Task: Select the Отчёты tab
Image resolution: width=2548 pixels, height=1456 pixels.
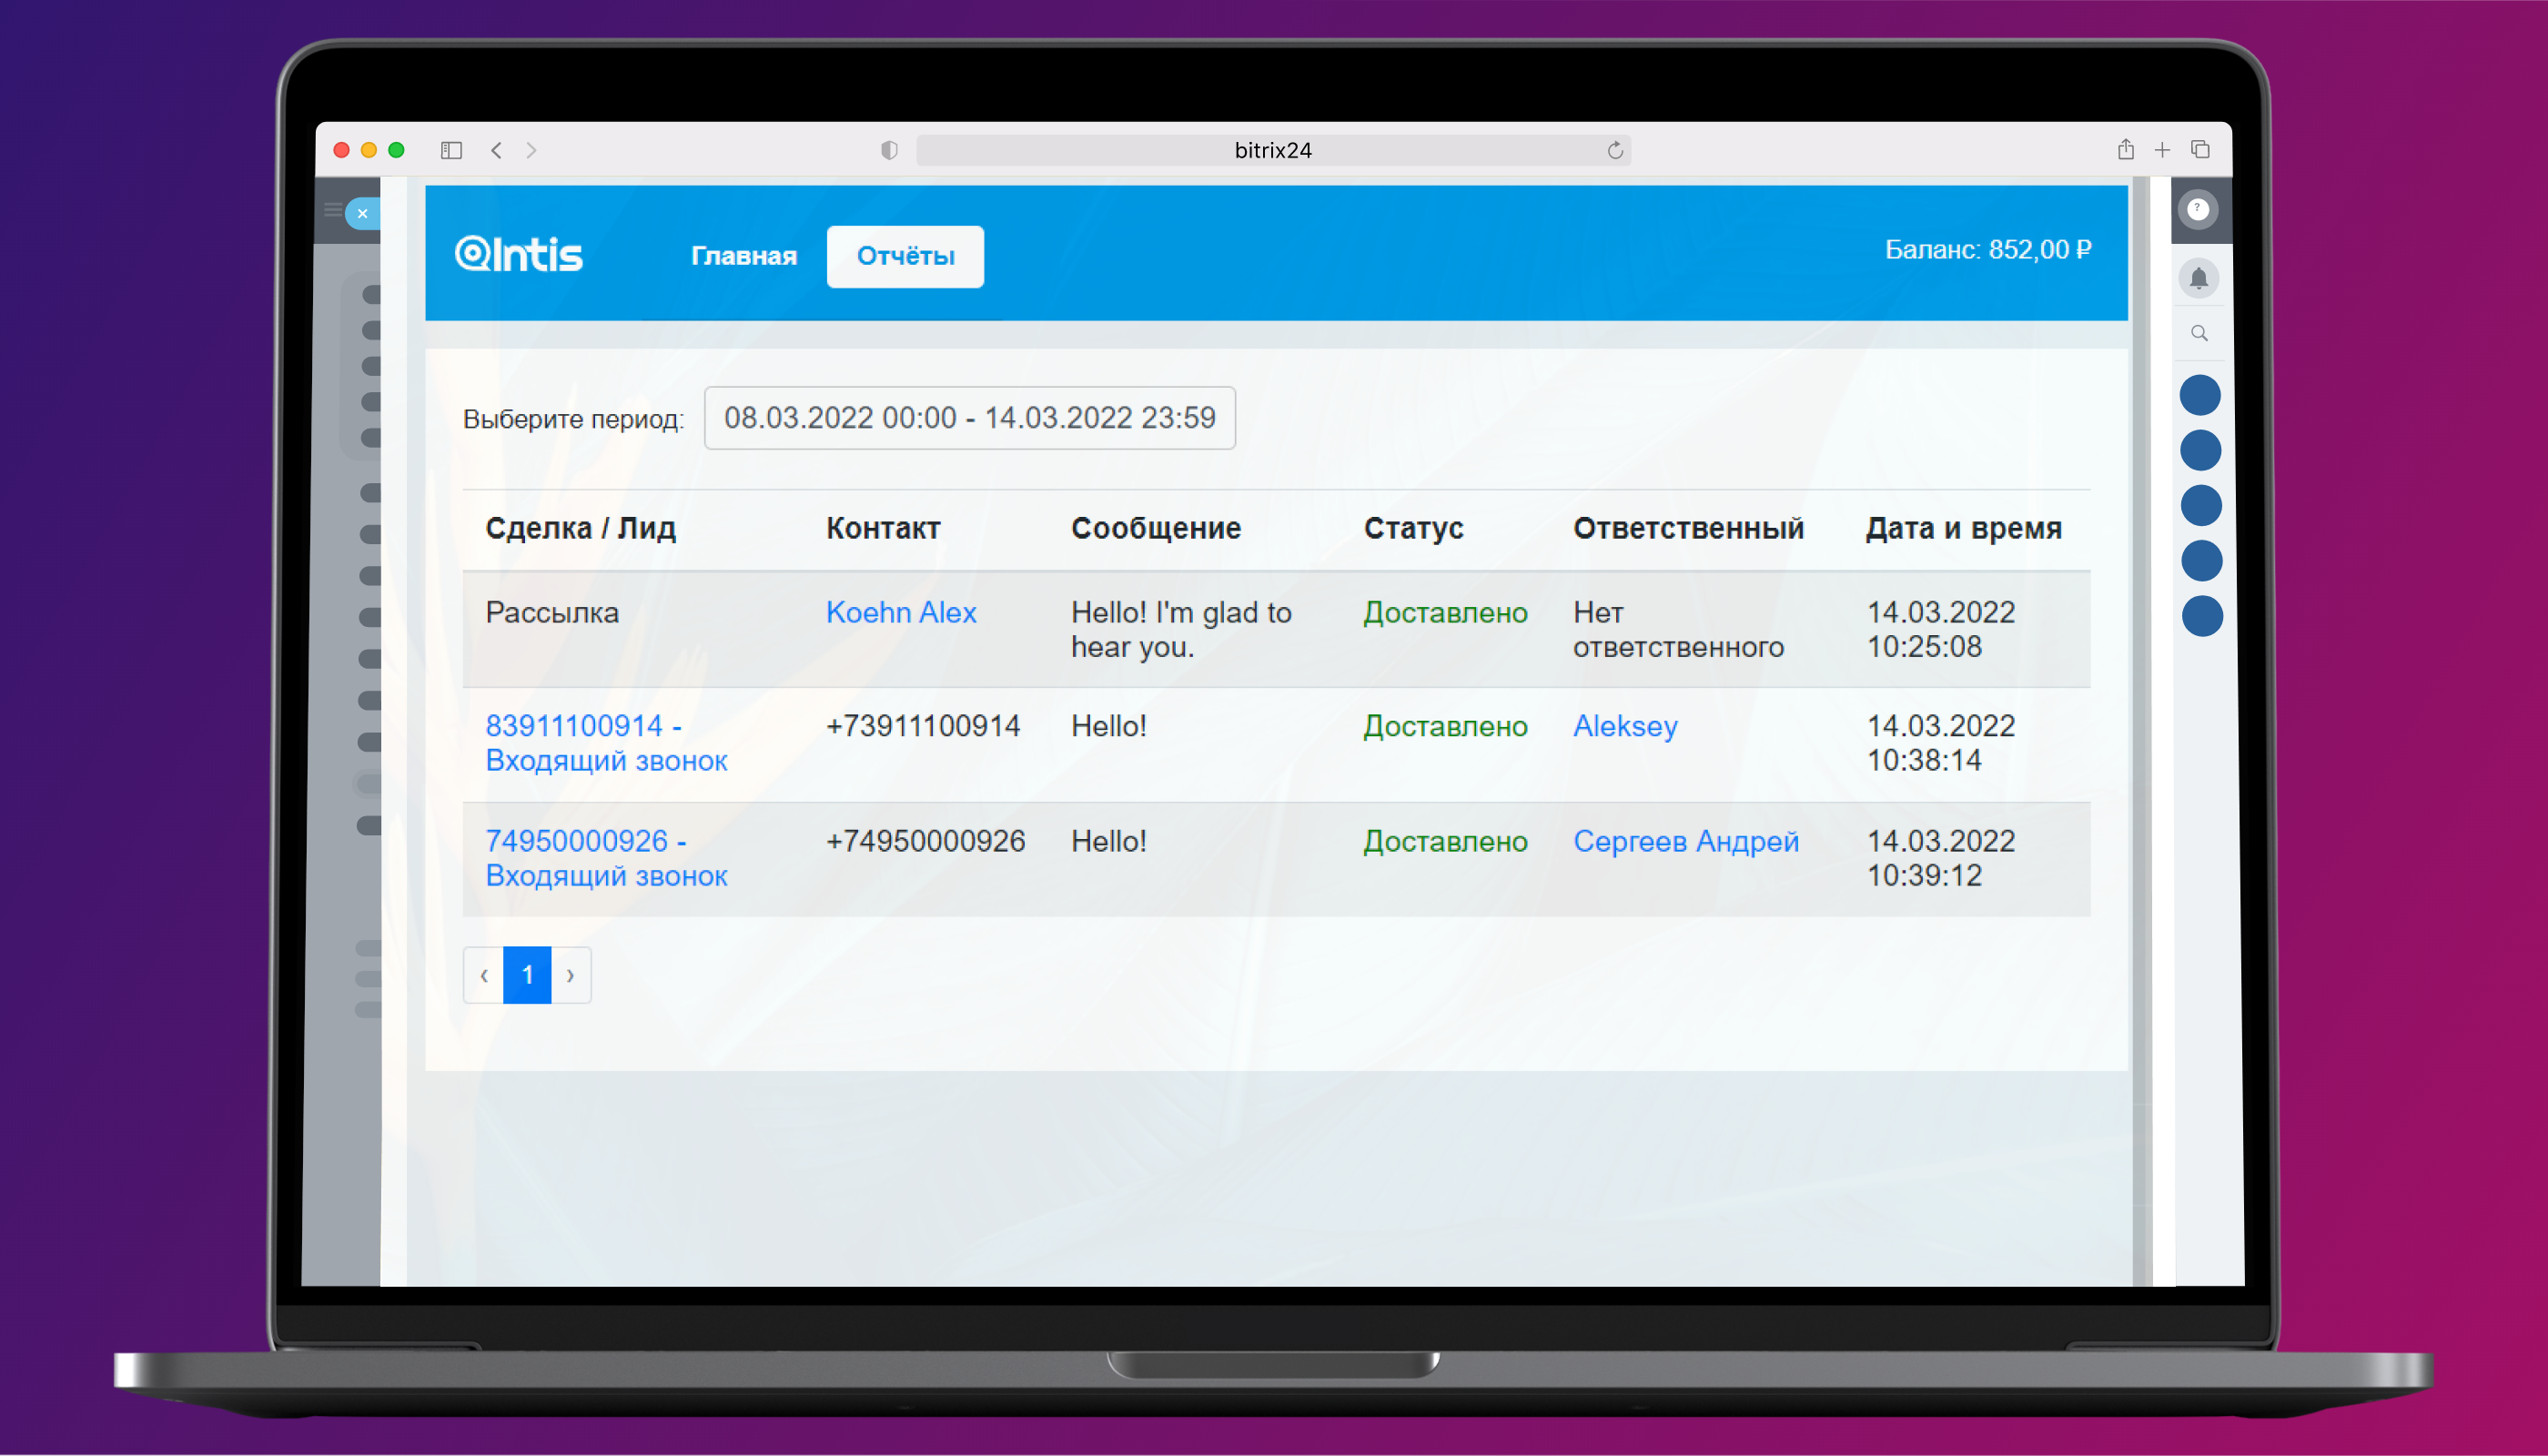Action: click(x=905, y=256)
